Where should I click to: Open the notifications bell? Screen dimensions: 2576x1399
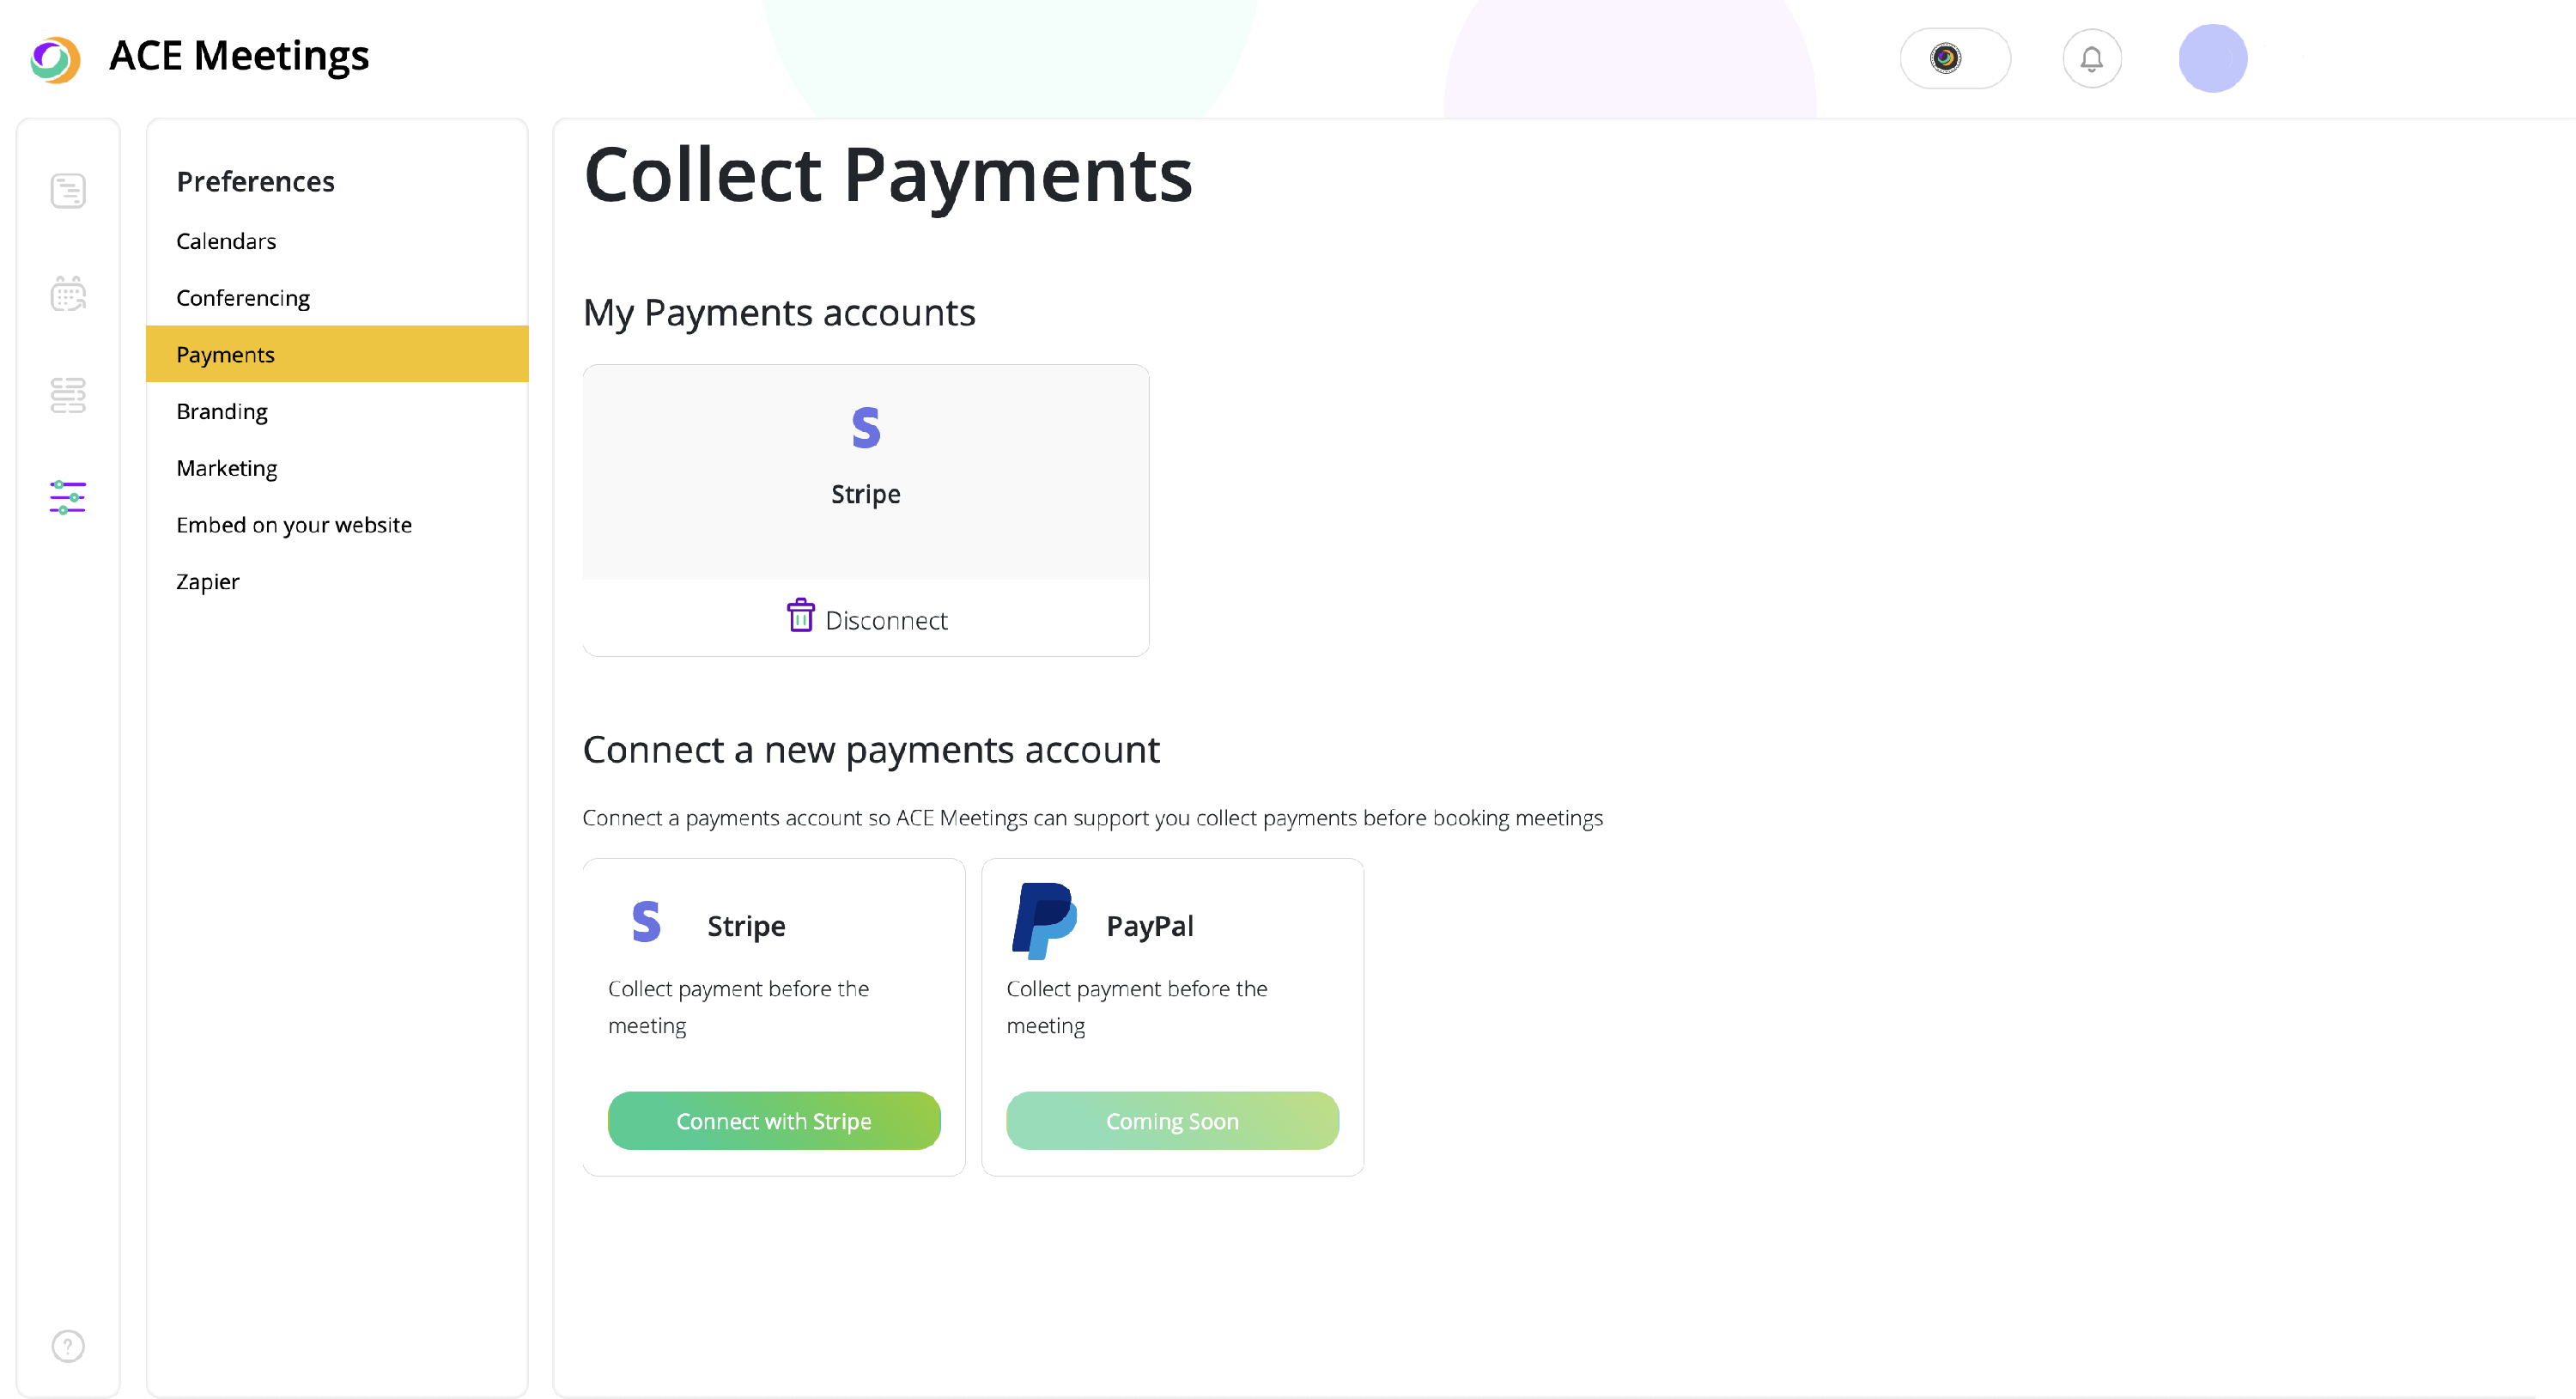[x=2091, y=59]
